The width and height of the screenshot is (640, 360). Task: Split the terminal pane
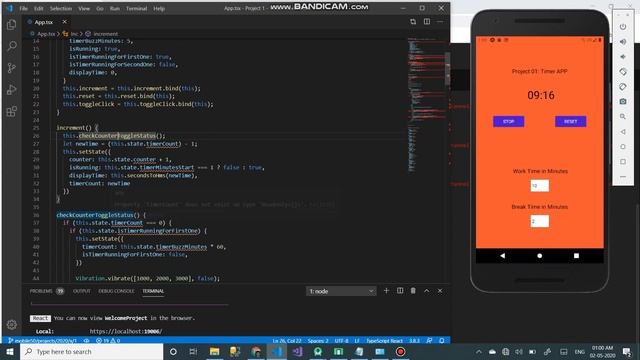coord(400,291)
